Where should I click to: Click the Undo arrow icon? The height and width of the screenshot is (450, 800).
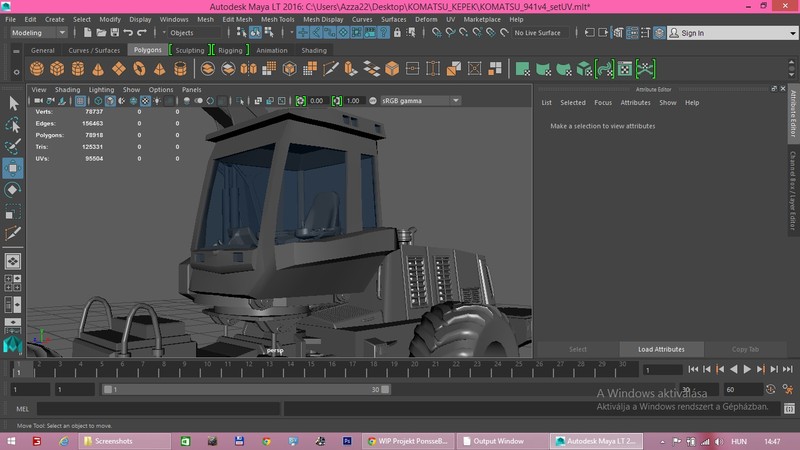pos(128,33)
